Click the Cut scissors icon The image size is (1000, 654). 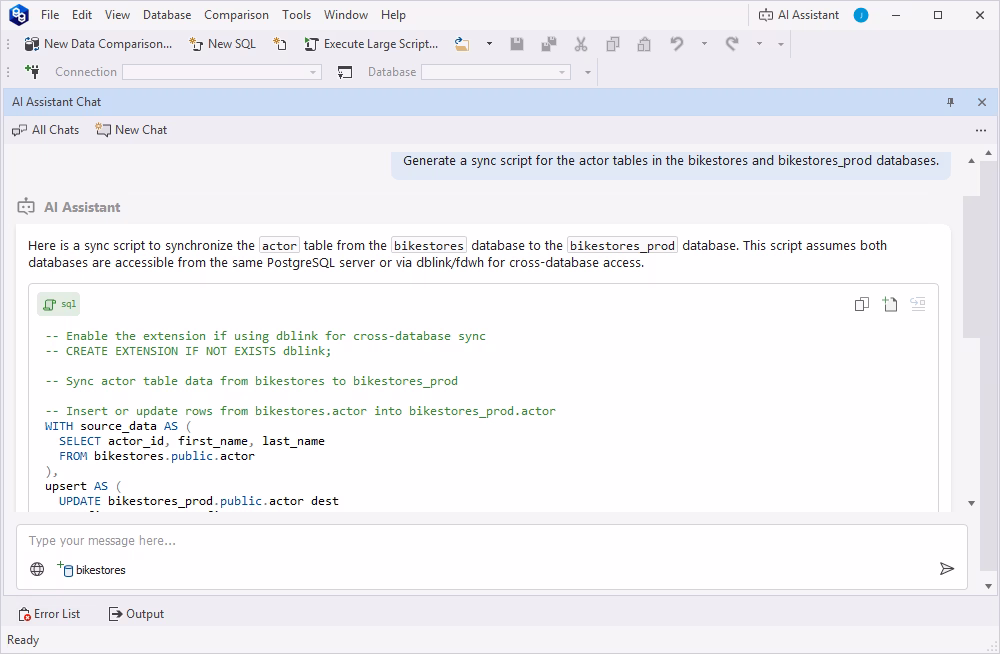[580, 44]
